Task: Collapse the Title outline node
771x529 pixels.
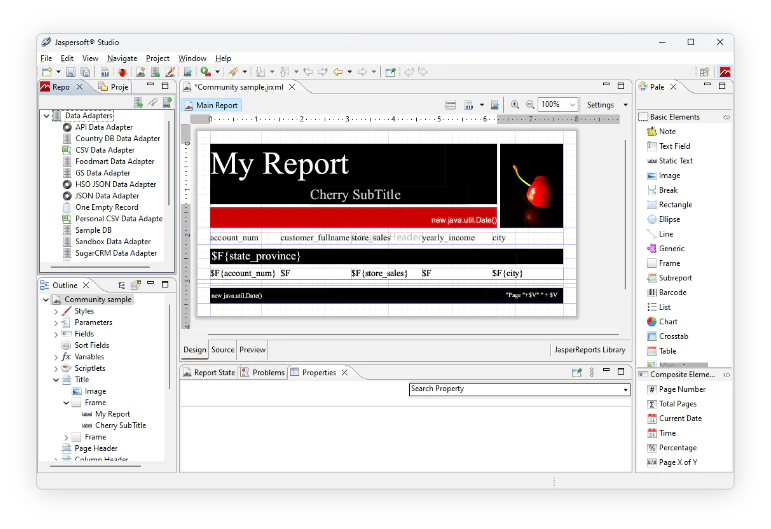Action: tap(56, 380)
